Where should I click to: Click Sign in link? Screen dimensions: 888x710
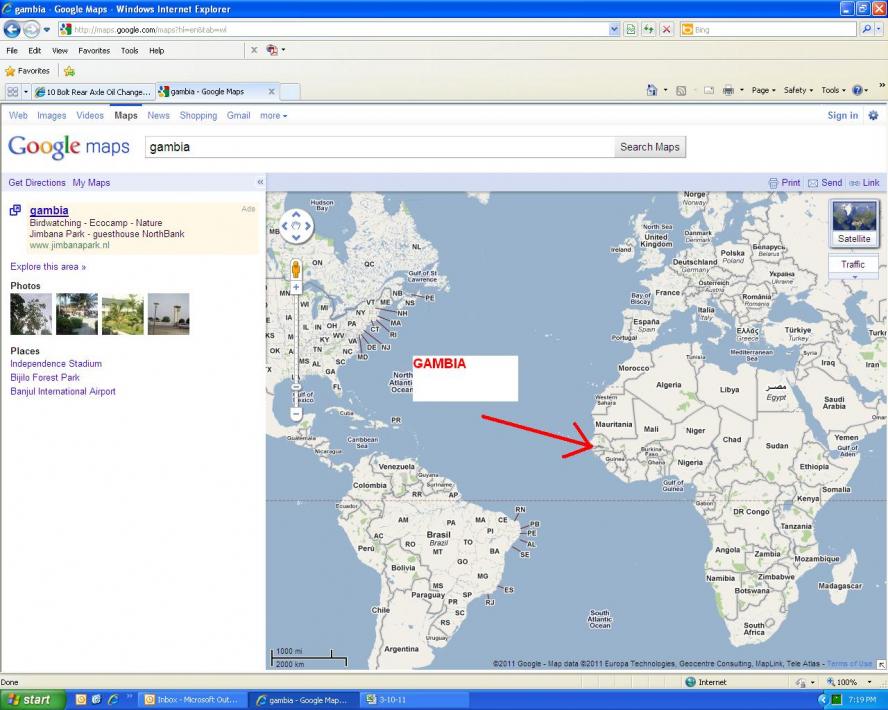click(842, 116)
